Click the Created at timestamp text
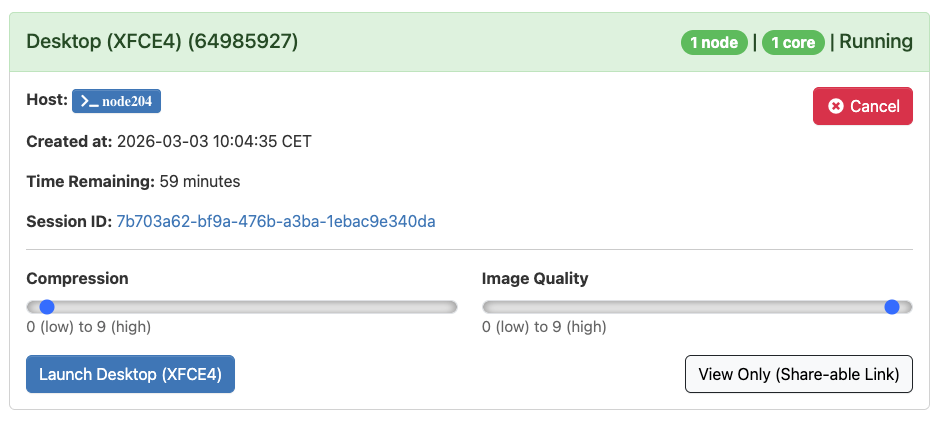 [x=214, y=141]
